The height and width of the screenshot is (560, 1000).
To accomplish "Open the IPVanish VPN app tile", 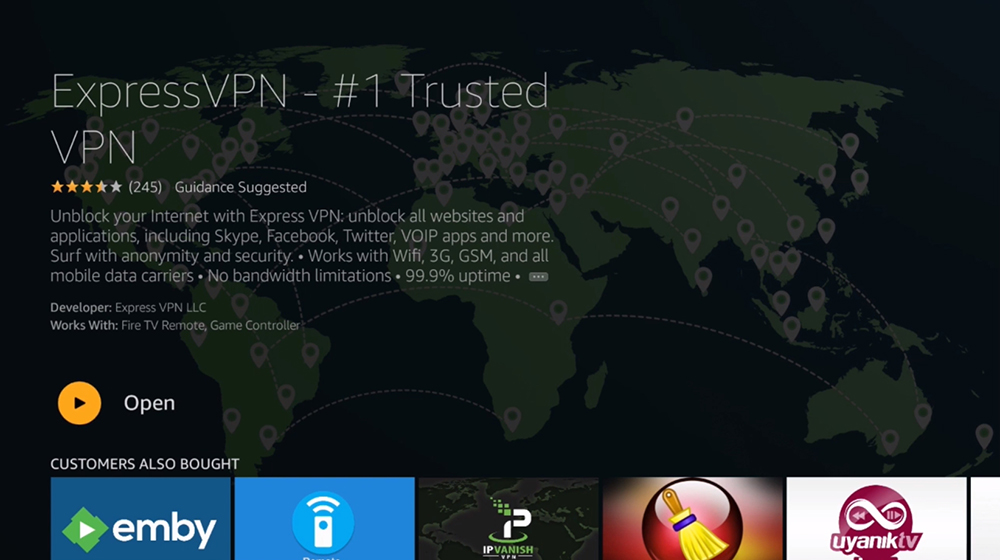I will point(508,519).
